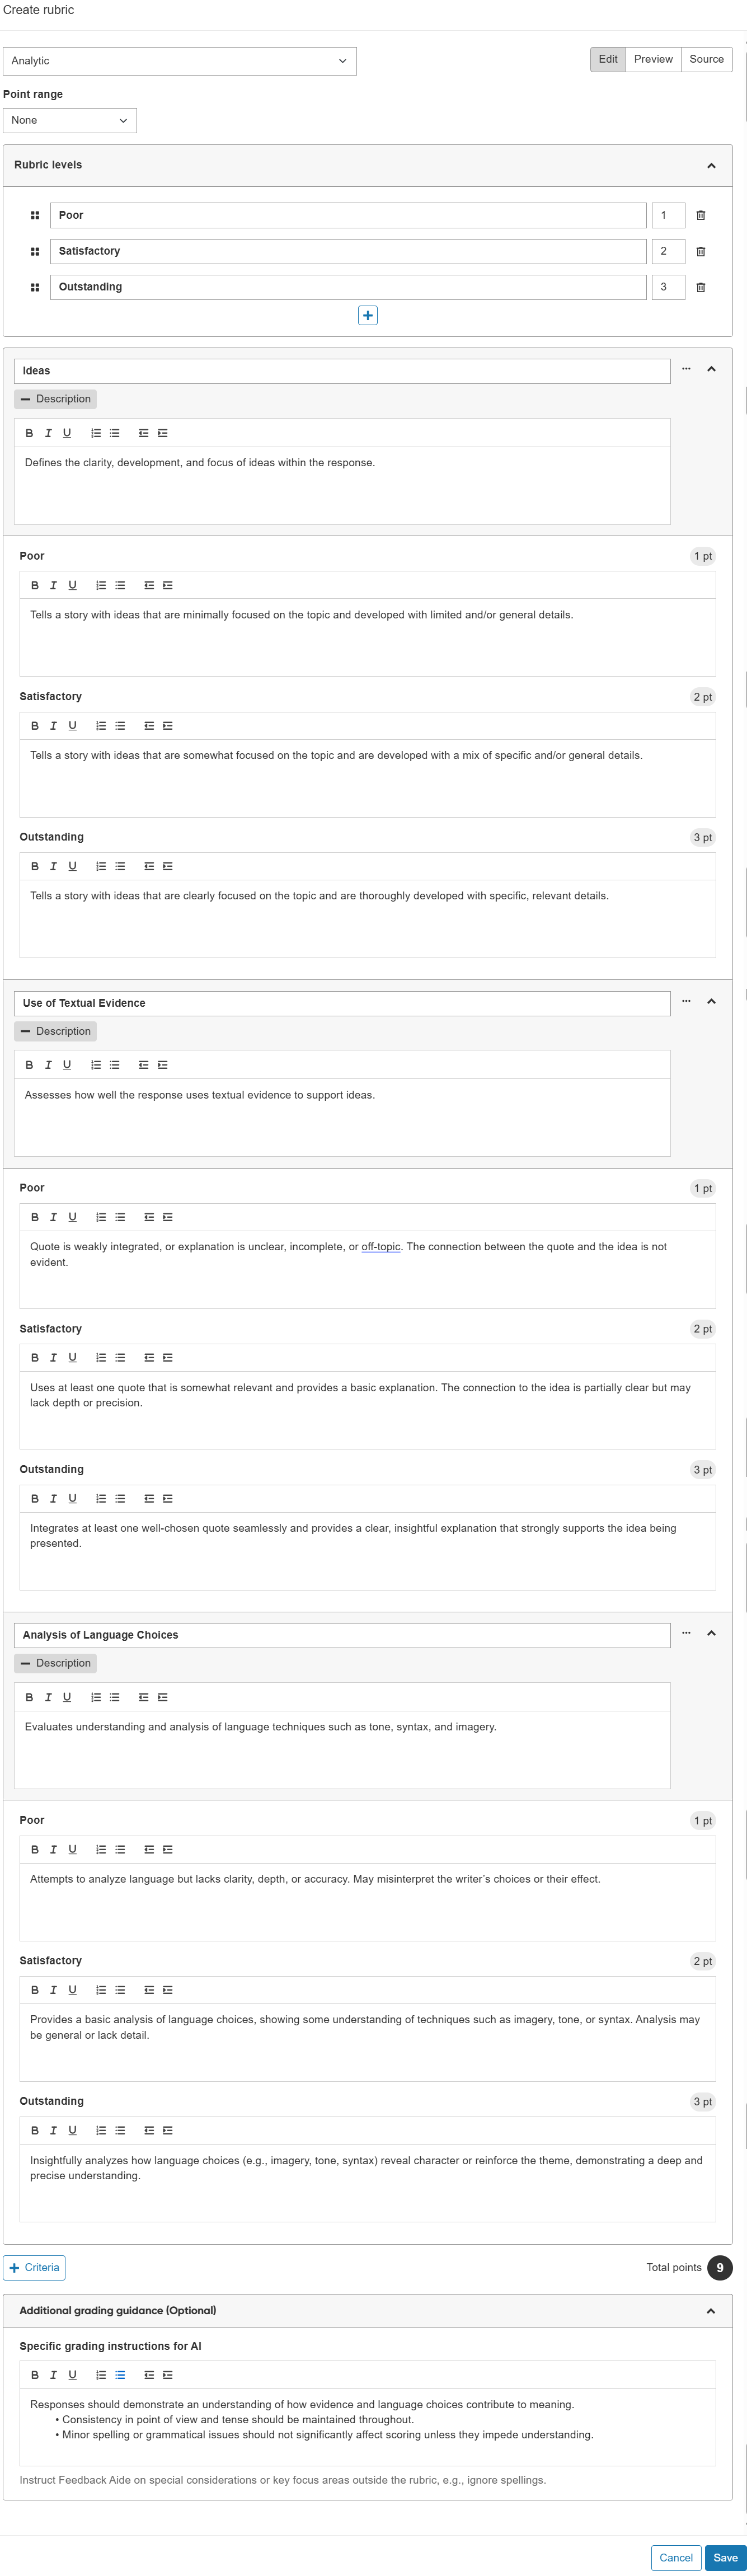This screenshot has height=2576, width=747.
Task: Insert bullet list in the Textual Evidence Satisfactory editor
Action: click(x=119, y=1357)
